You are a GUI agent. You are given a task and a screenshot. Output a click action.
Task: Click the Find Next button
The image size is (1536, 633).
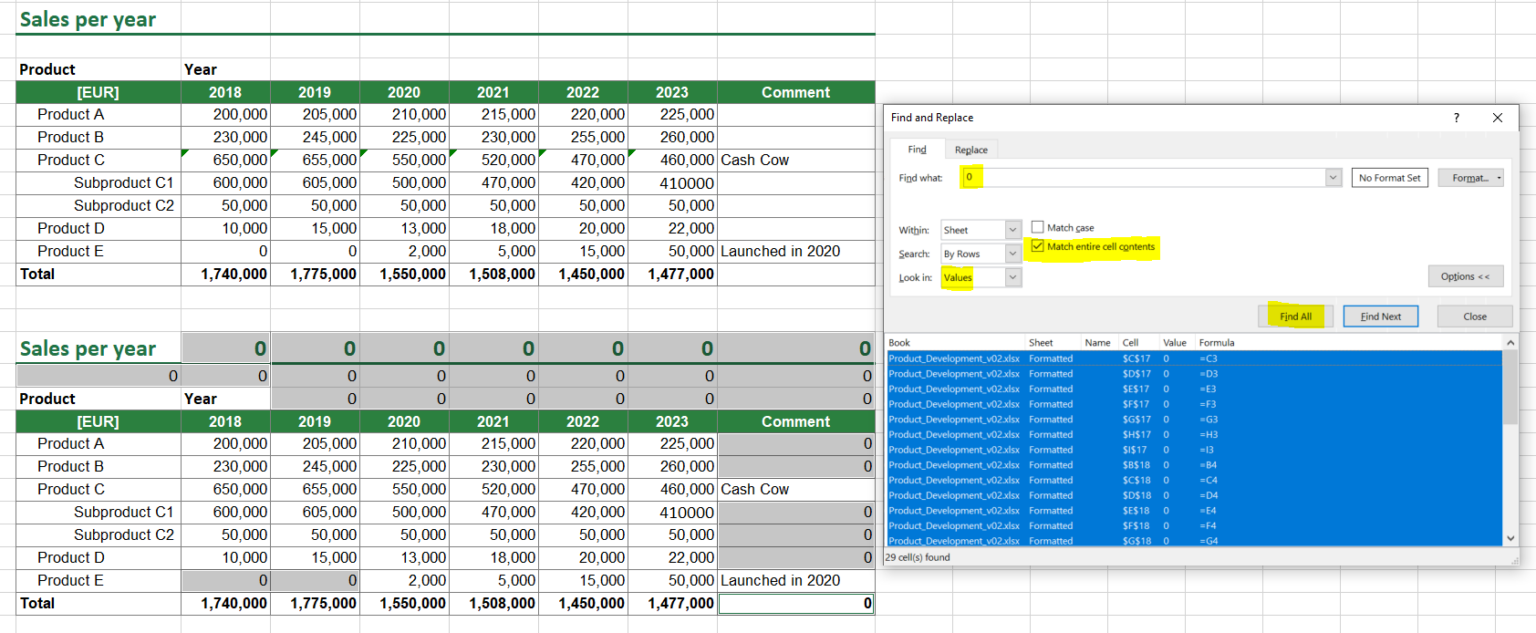(1381, 315)
